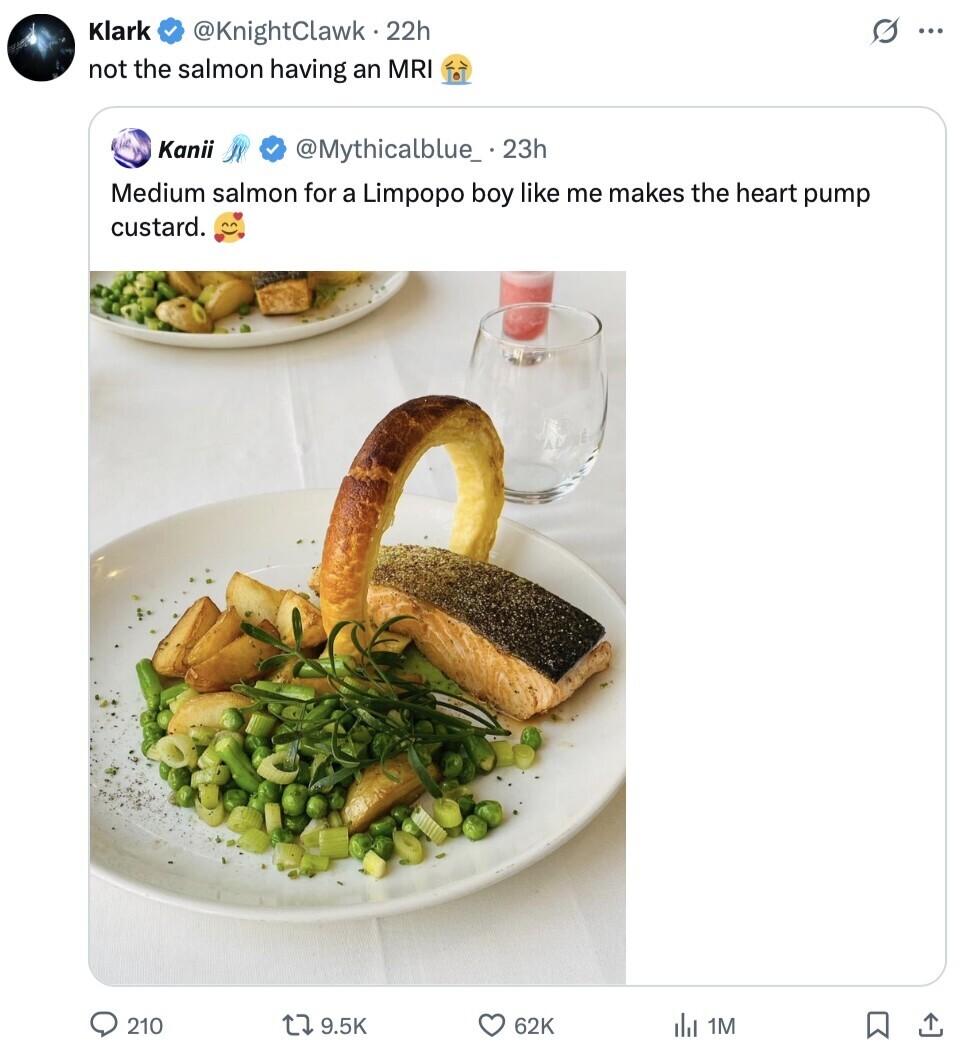Screen dimensions: 966x1054
Task: Open Klark's profile avatar
Action: (41, 47)
